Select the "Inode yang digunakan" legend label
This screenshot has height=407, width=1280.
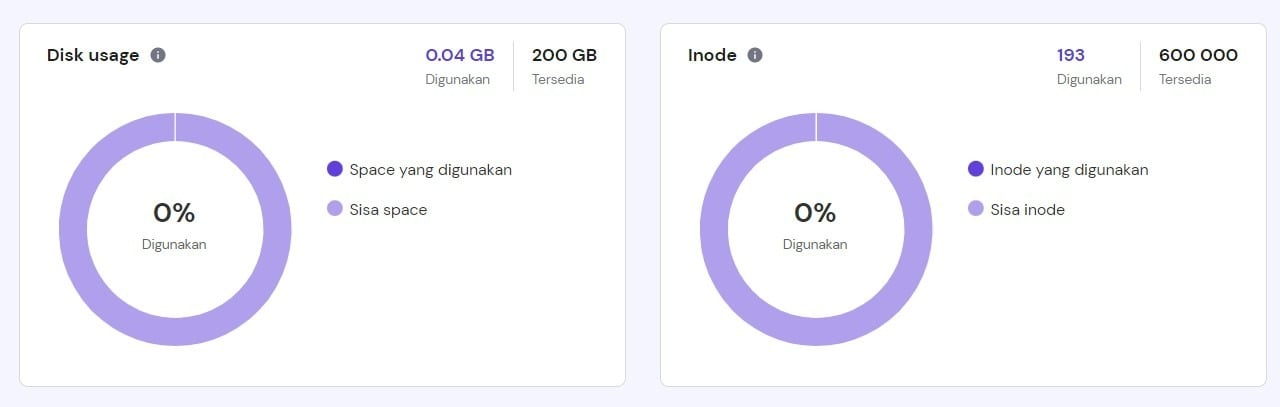click(x=1069, y=170)
